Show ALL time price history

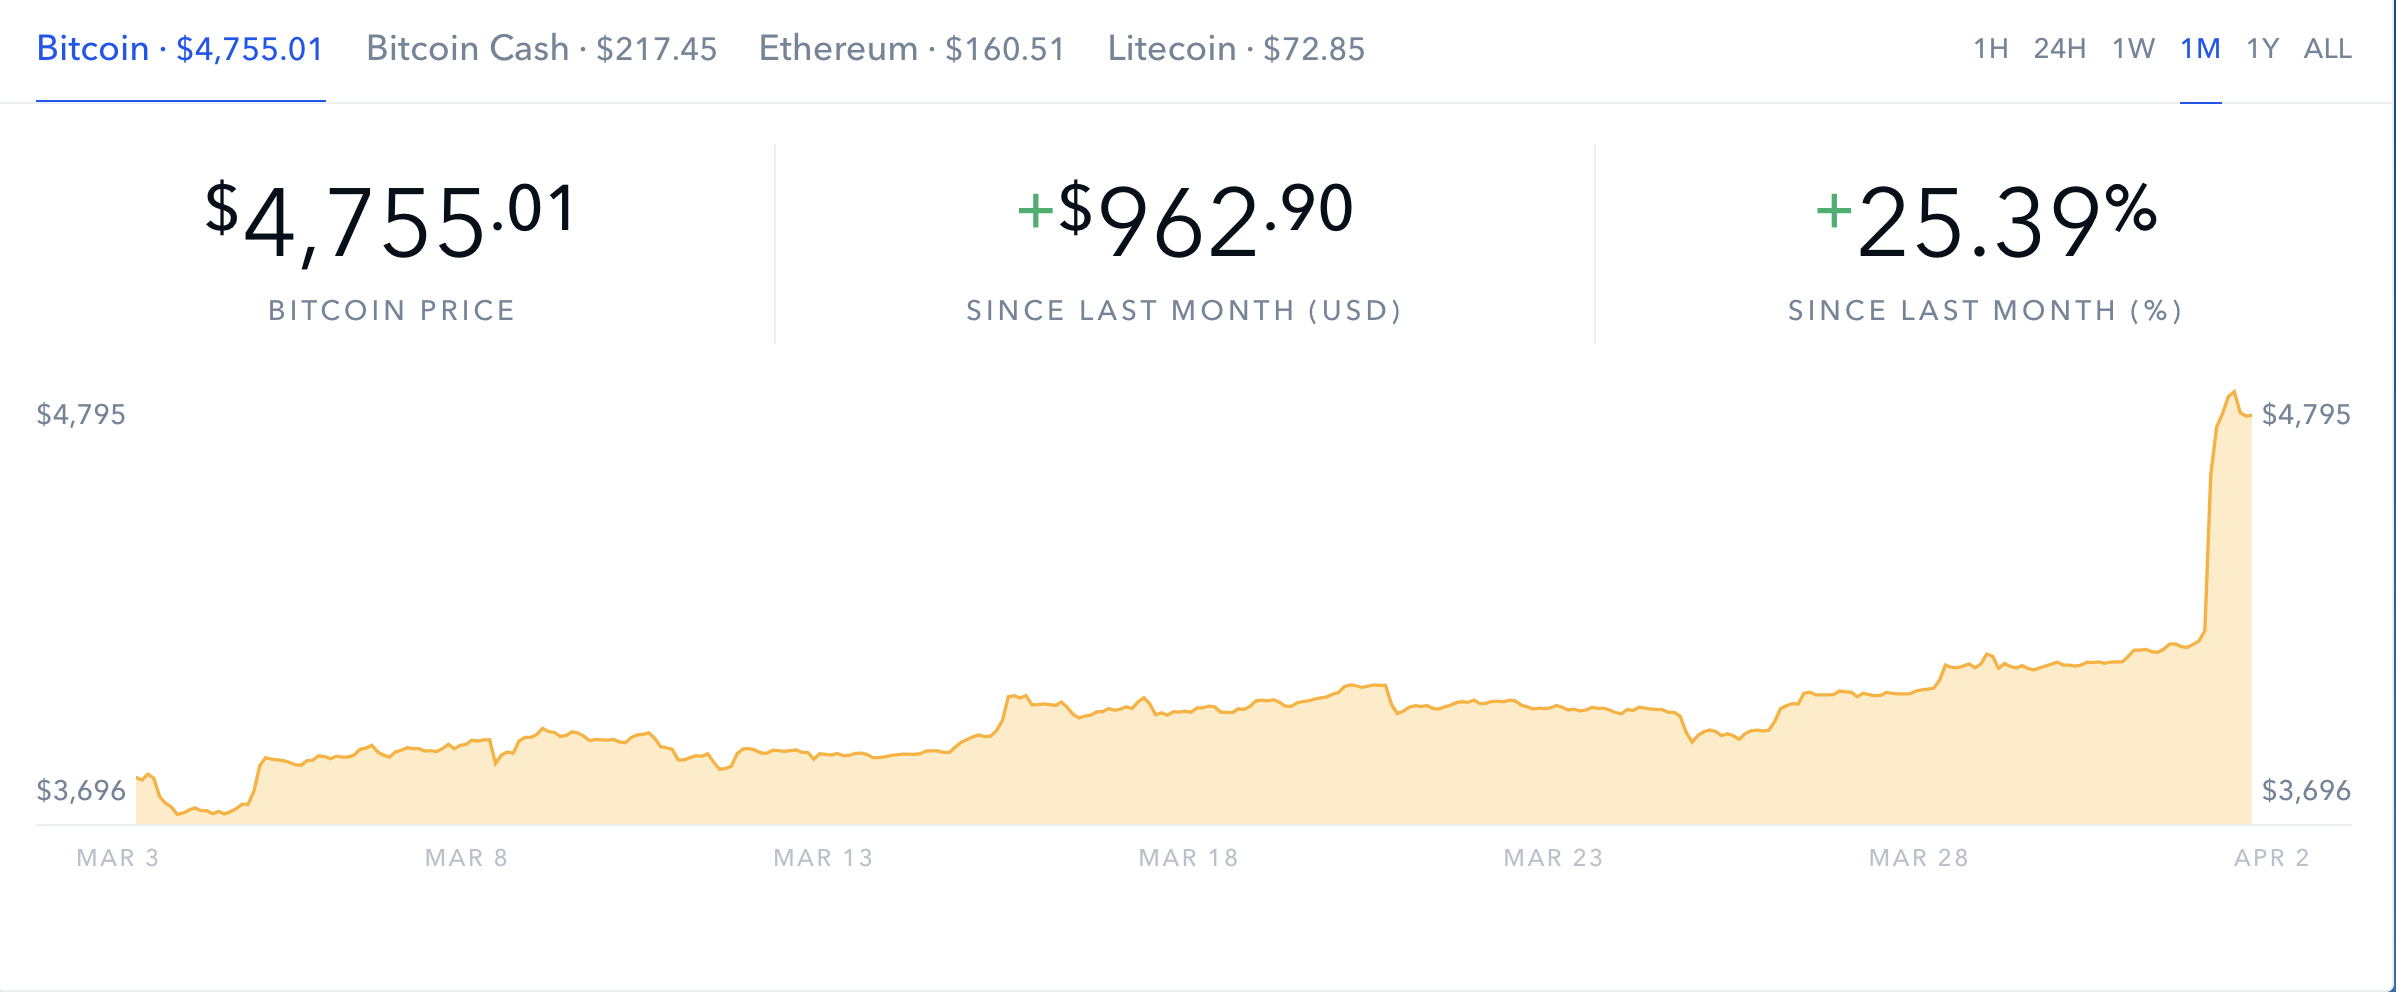coord(2327,49)
